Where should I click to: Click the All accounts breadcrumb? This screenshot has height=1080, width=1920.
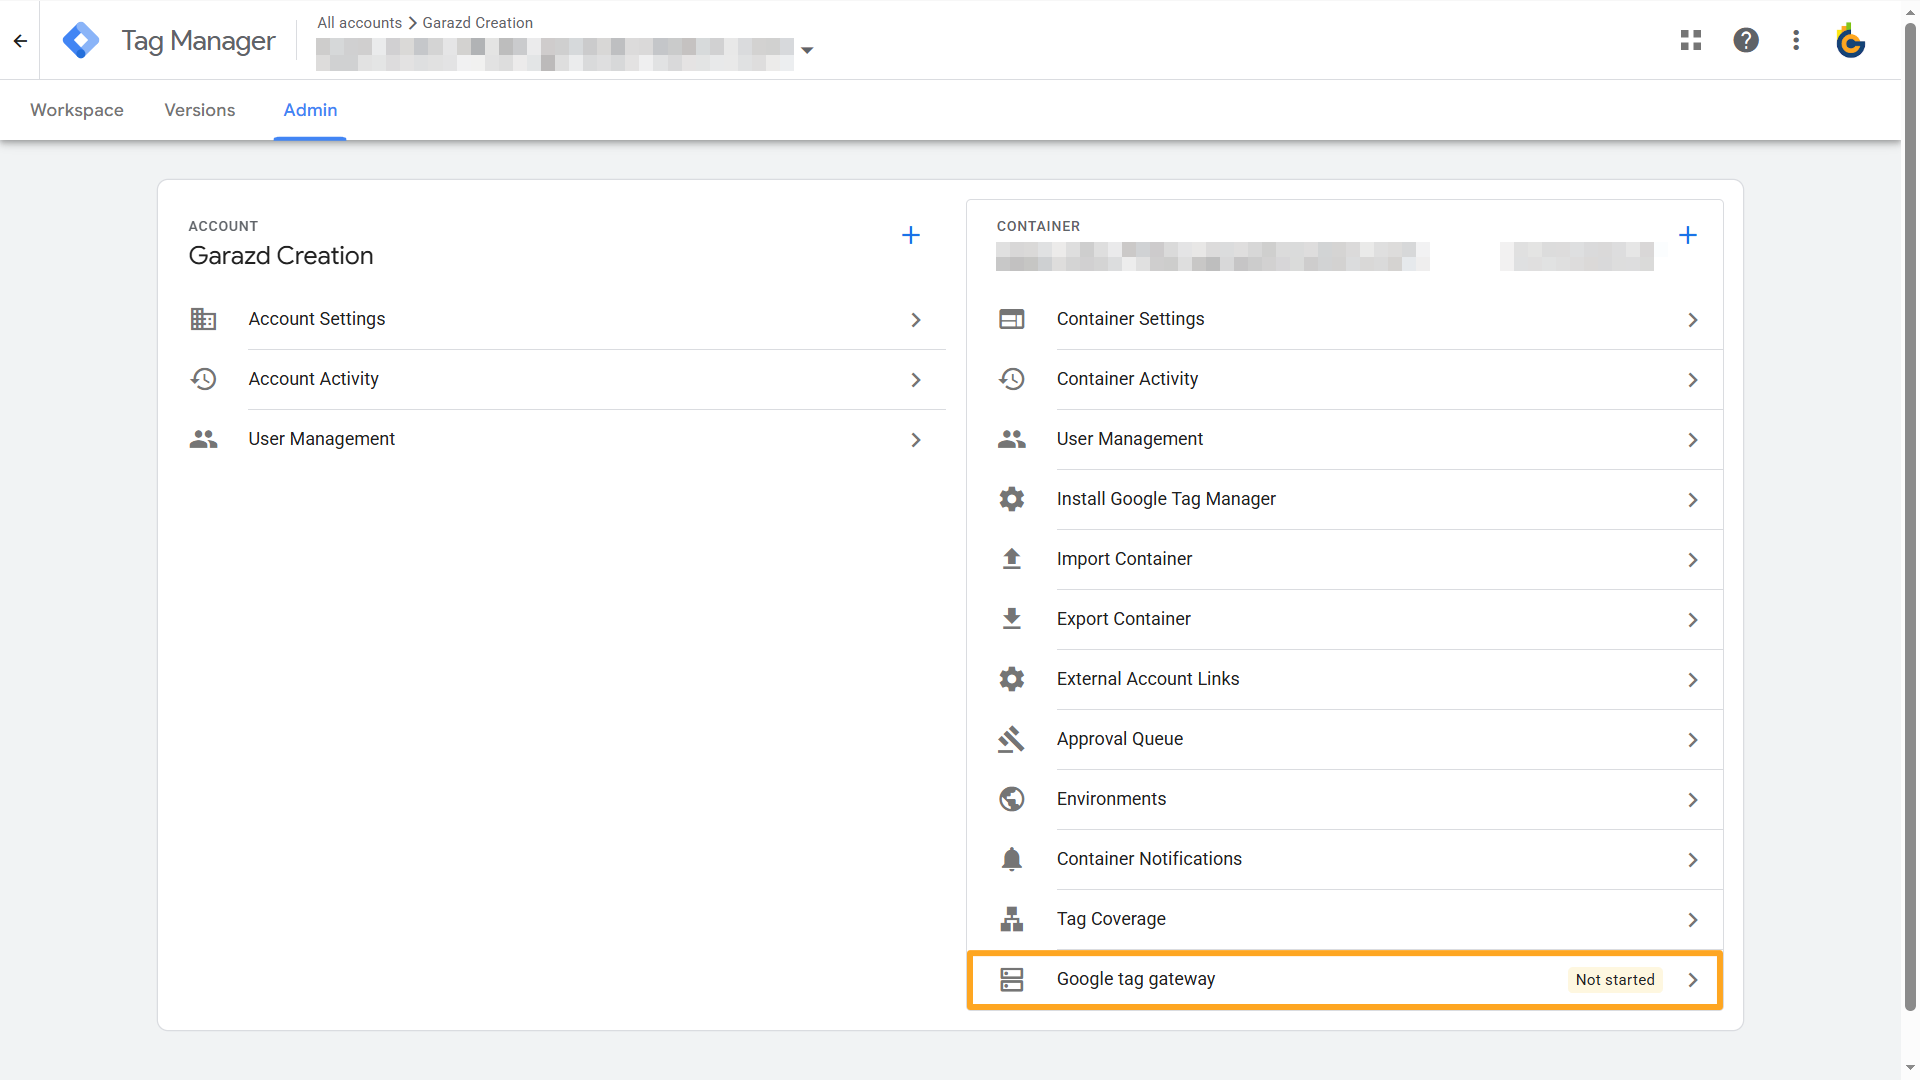(359, 22)
